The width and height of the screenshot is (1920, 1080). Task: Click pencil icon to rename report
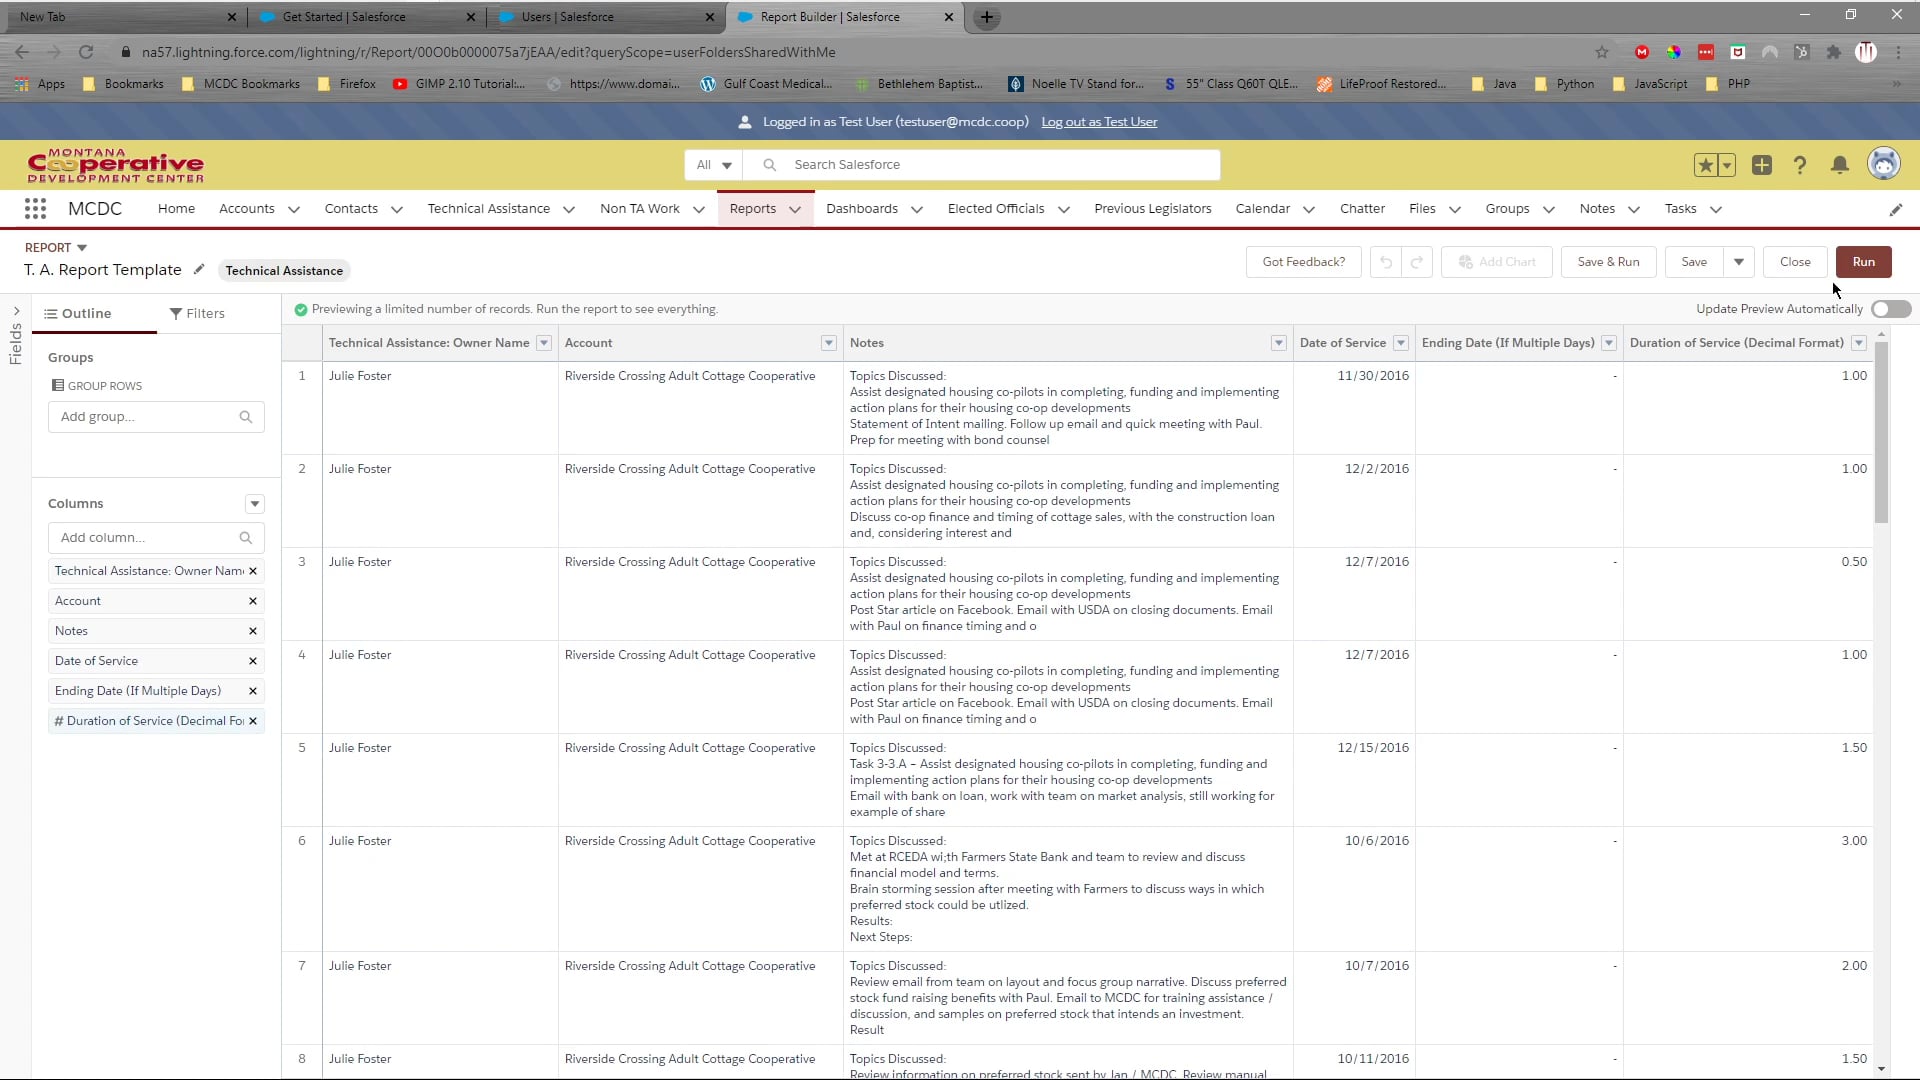(x=199, y=270)
